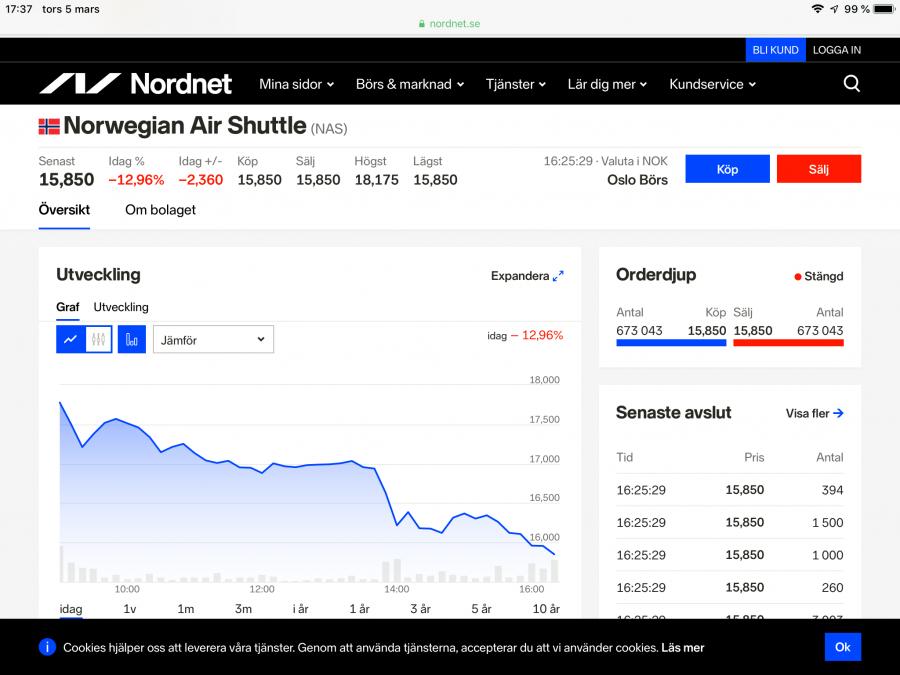
Task: Toggle the volume bars indicator button
Action: (x=132, y=339)
